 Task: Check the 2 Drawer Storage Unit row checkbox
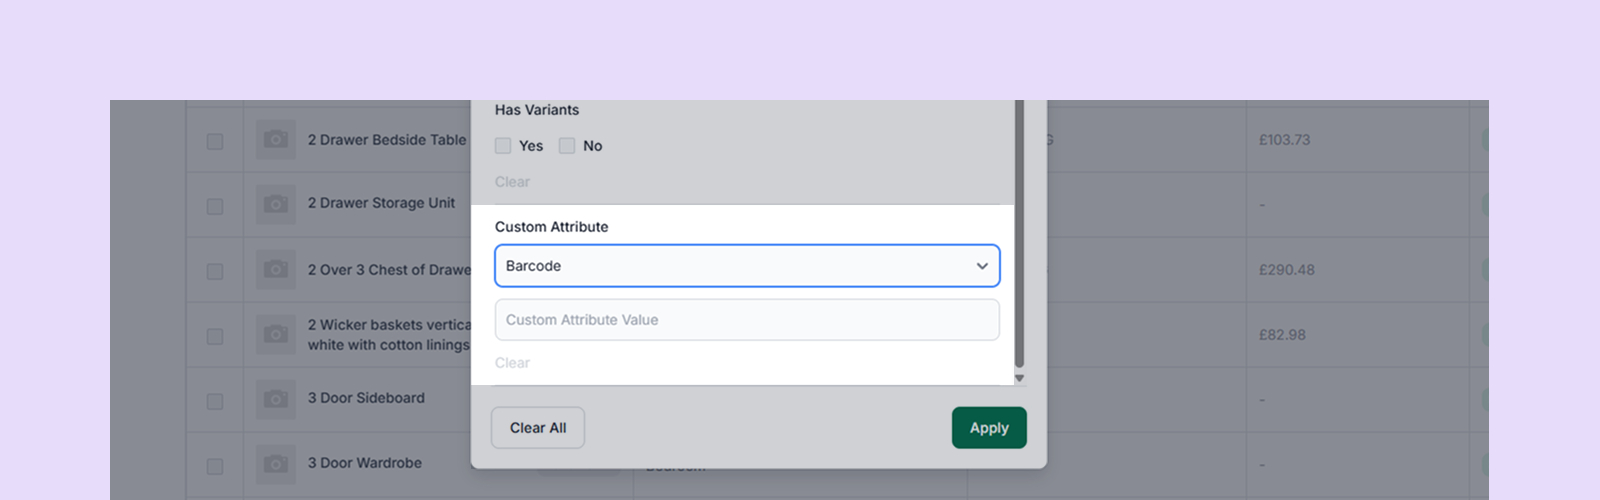point(215,207)
